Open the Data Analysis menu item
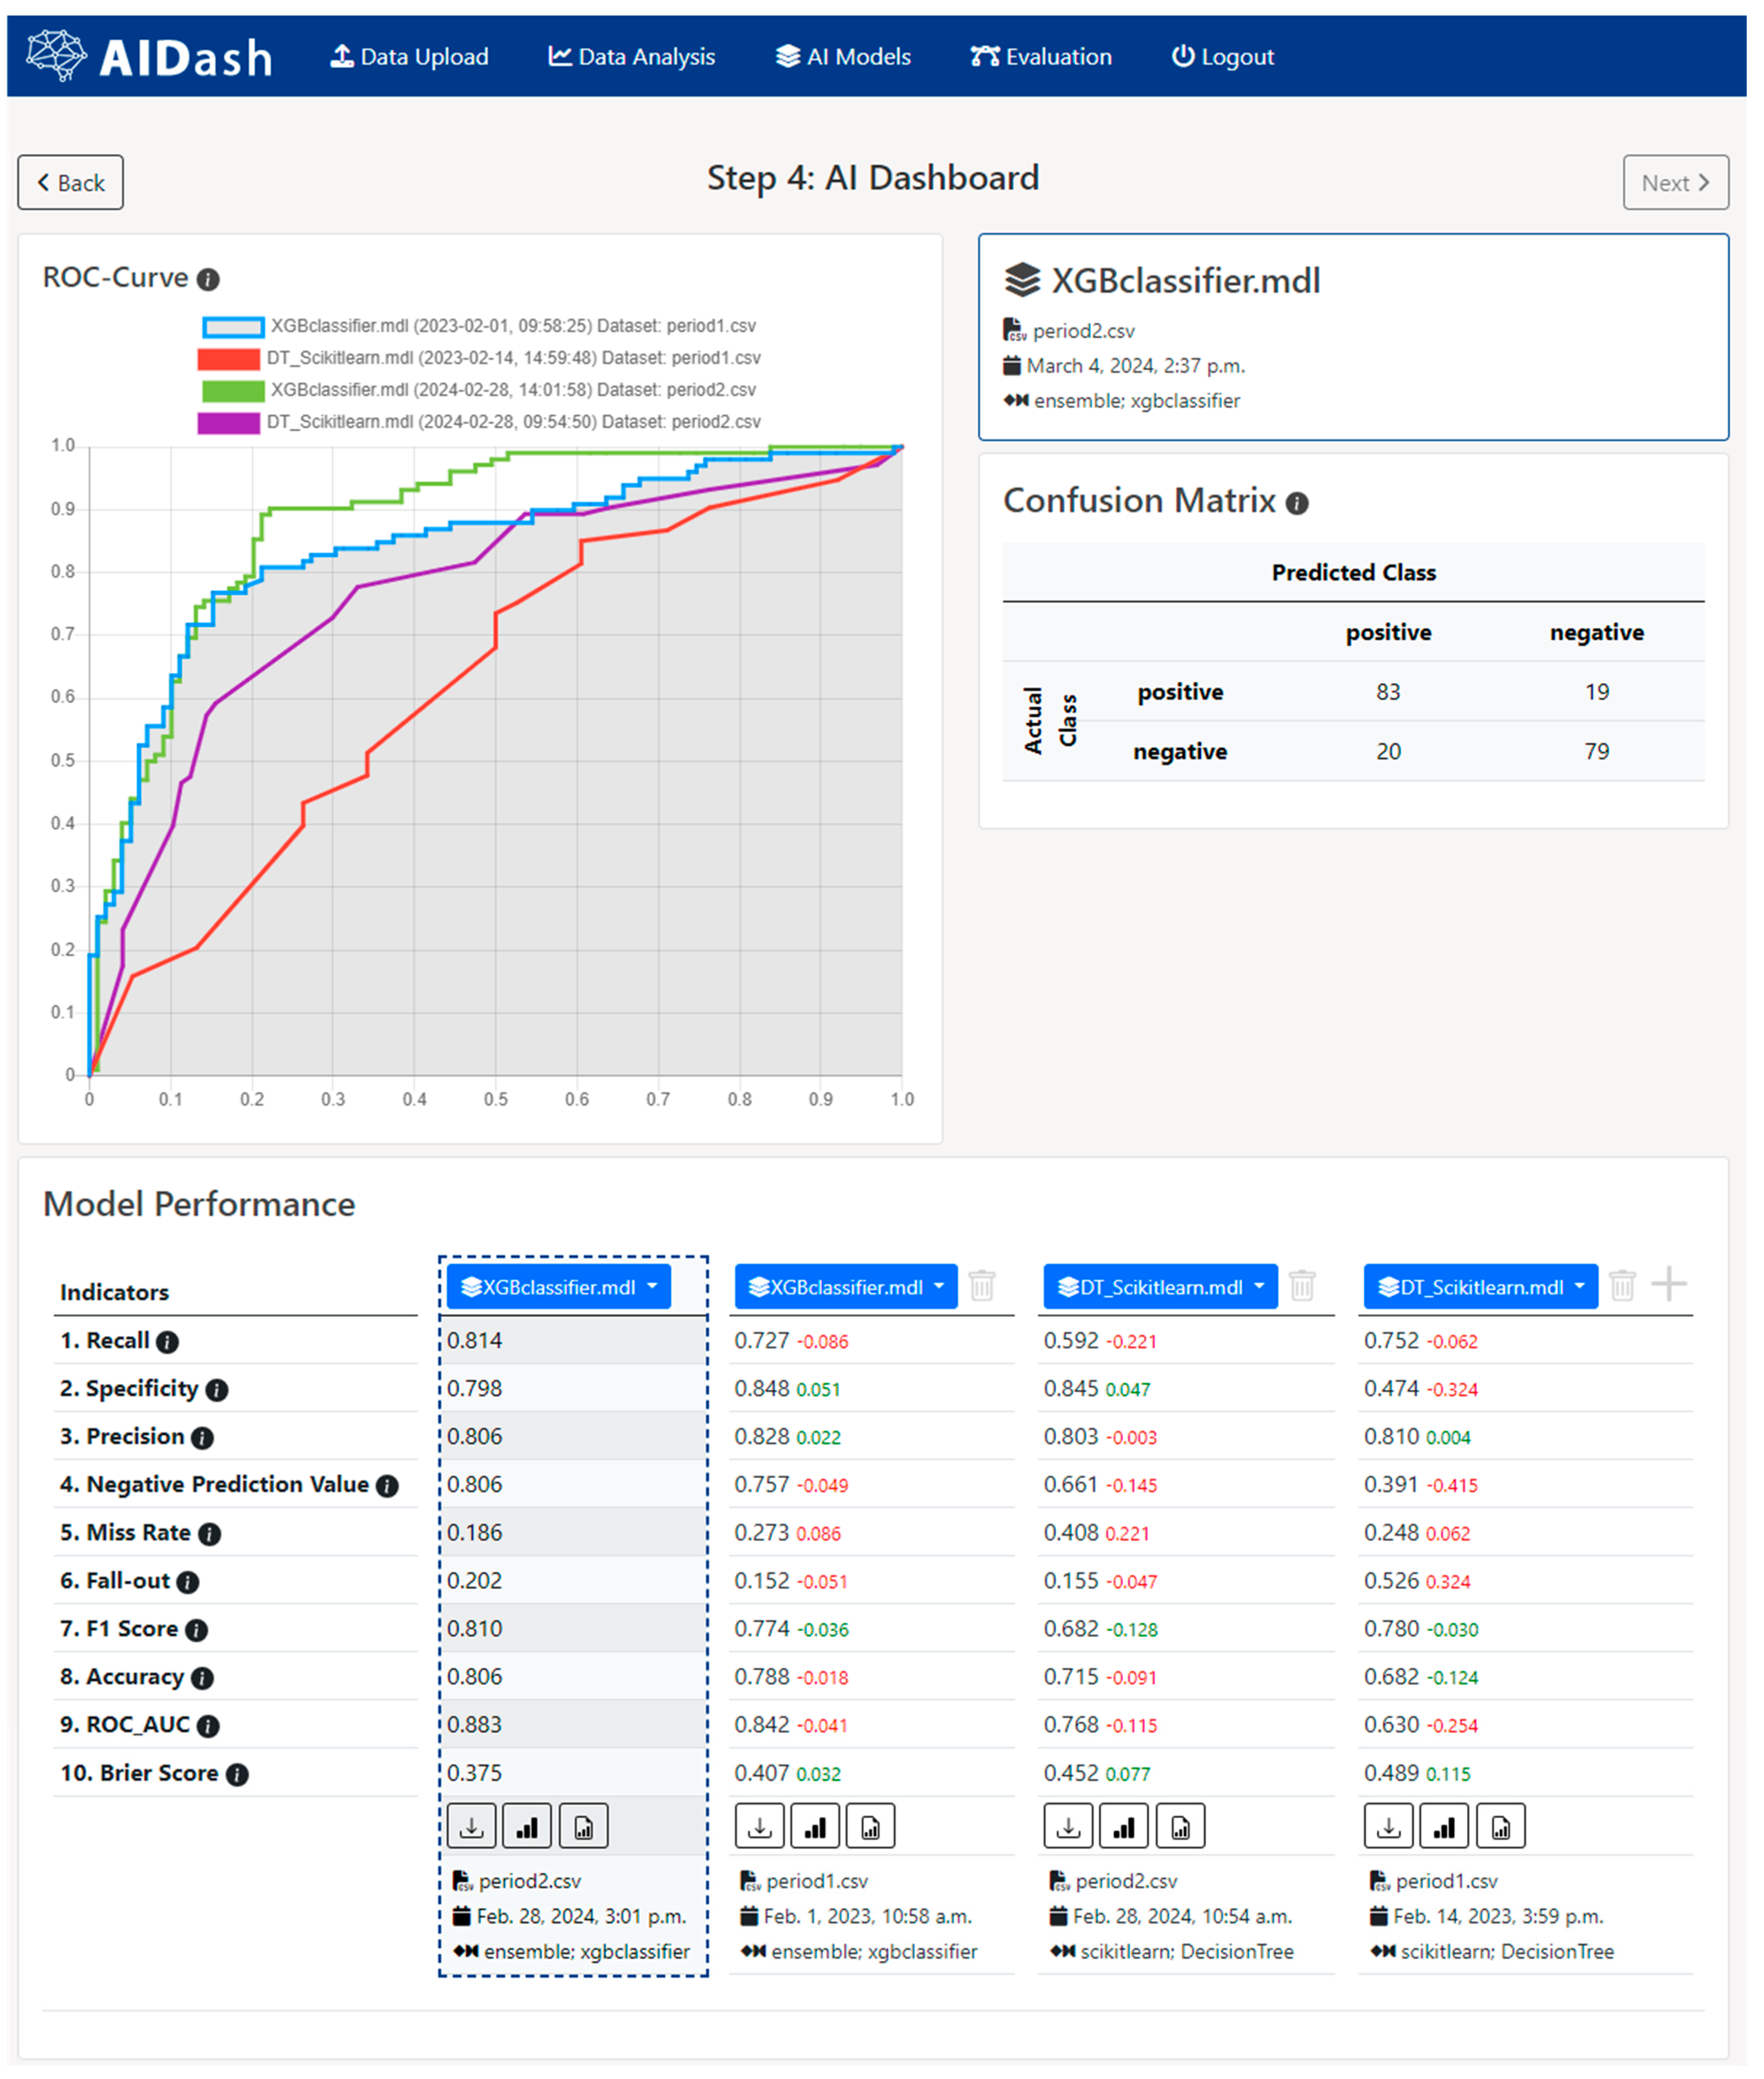 [x=632, y=57]
